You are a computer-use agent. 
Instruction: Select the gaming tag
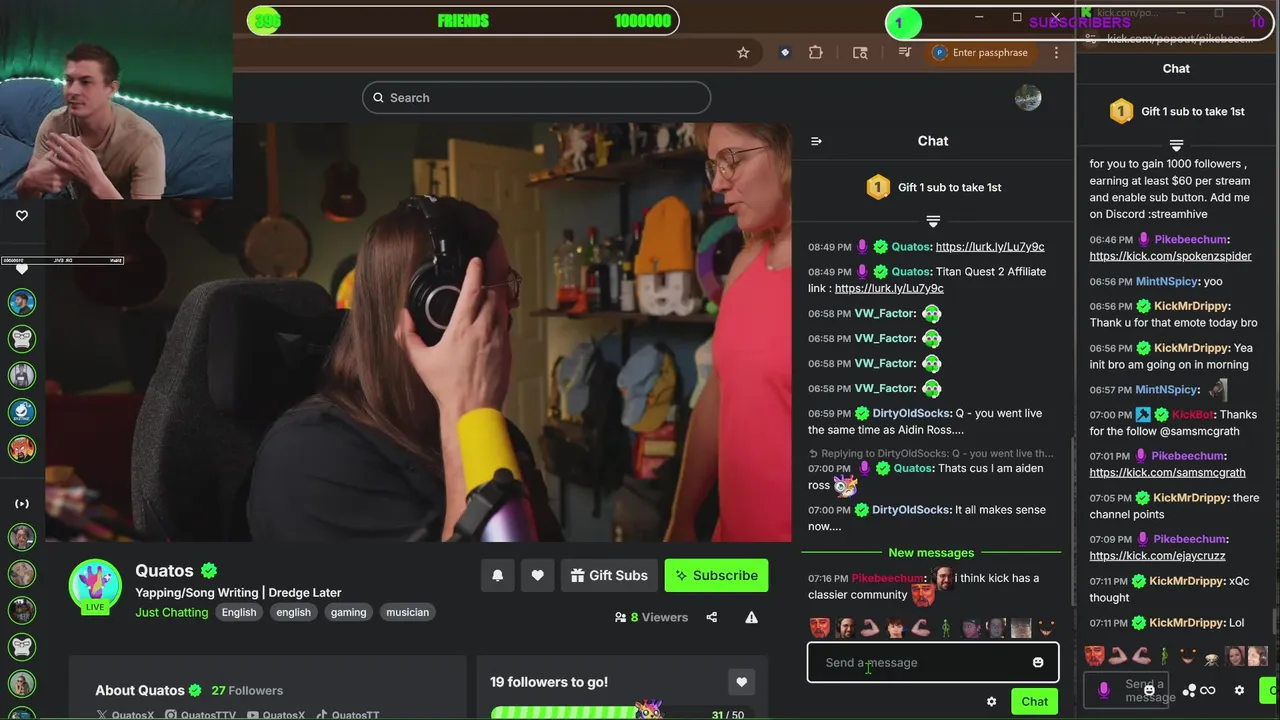click(348, 613)
